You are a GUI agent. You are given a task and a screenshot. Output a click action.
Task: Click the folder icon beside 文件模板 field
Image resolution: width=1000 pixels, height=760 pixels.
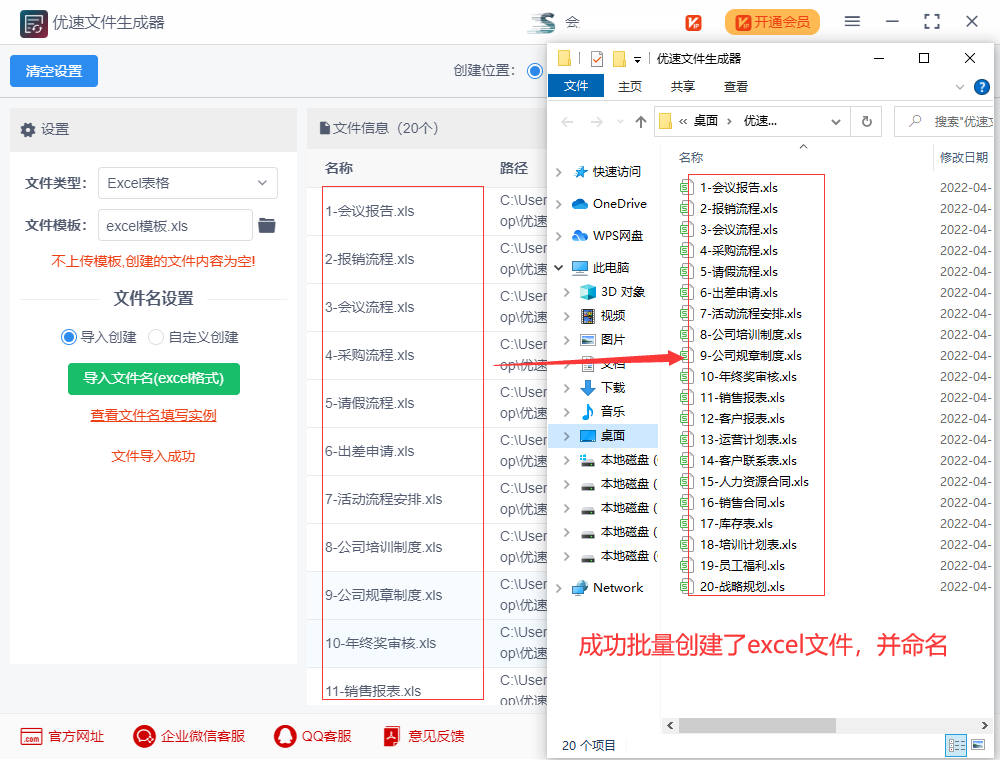(x=265, y=227)
